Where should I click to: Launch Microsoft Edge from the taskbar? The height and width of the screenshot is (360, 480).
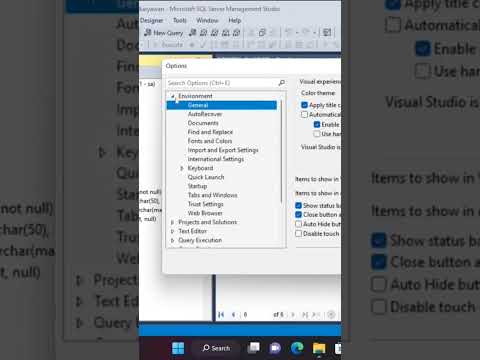297,348
